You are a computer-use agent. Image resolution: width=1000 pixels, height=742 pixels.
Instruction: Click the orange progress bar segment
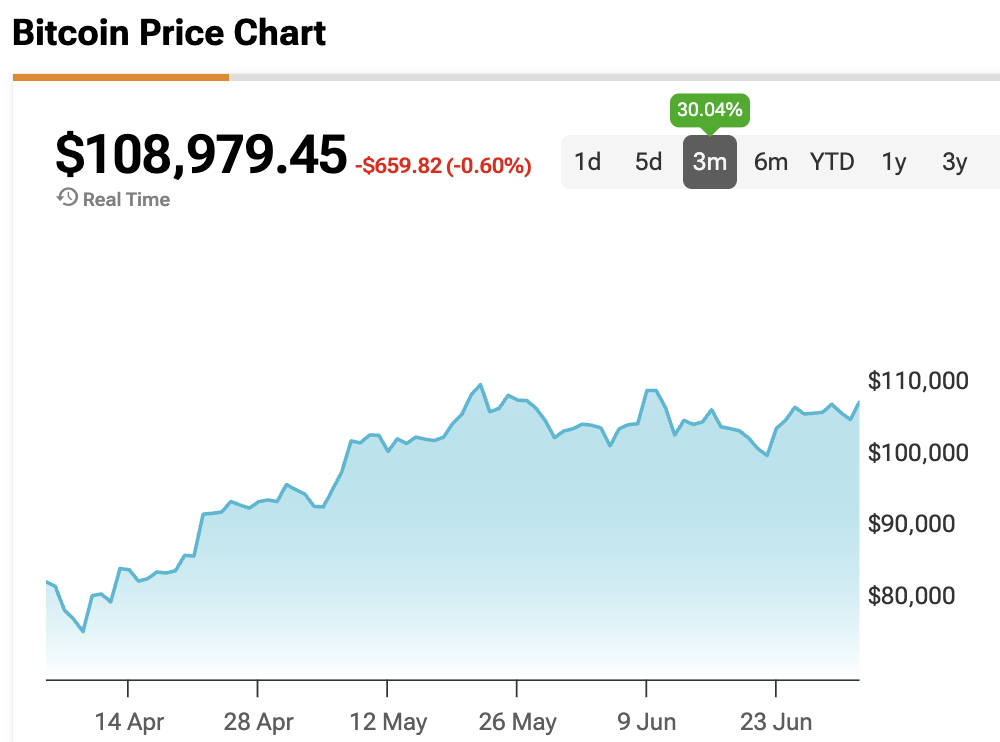click(120, 77)
